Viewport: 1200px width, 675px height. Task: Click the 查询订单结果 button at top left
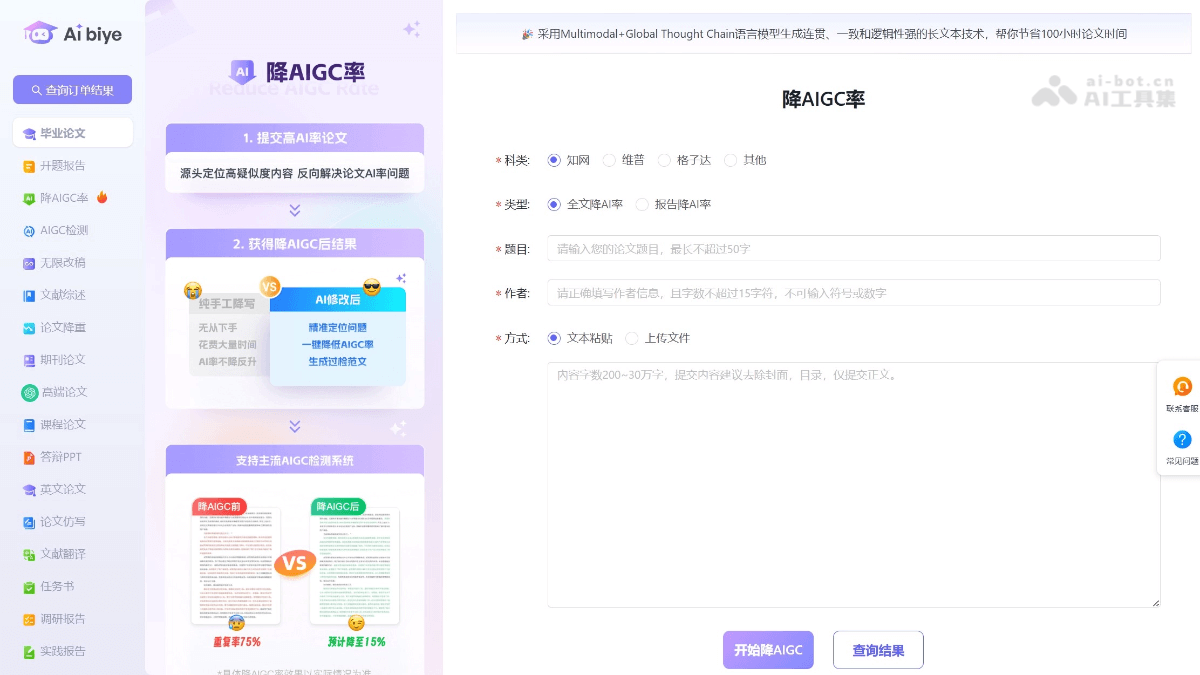coord(72,89)
